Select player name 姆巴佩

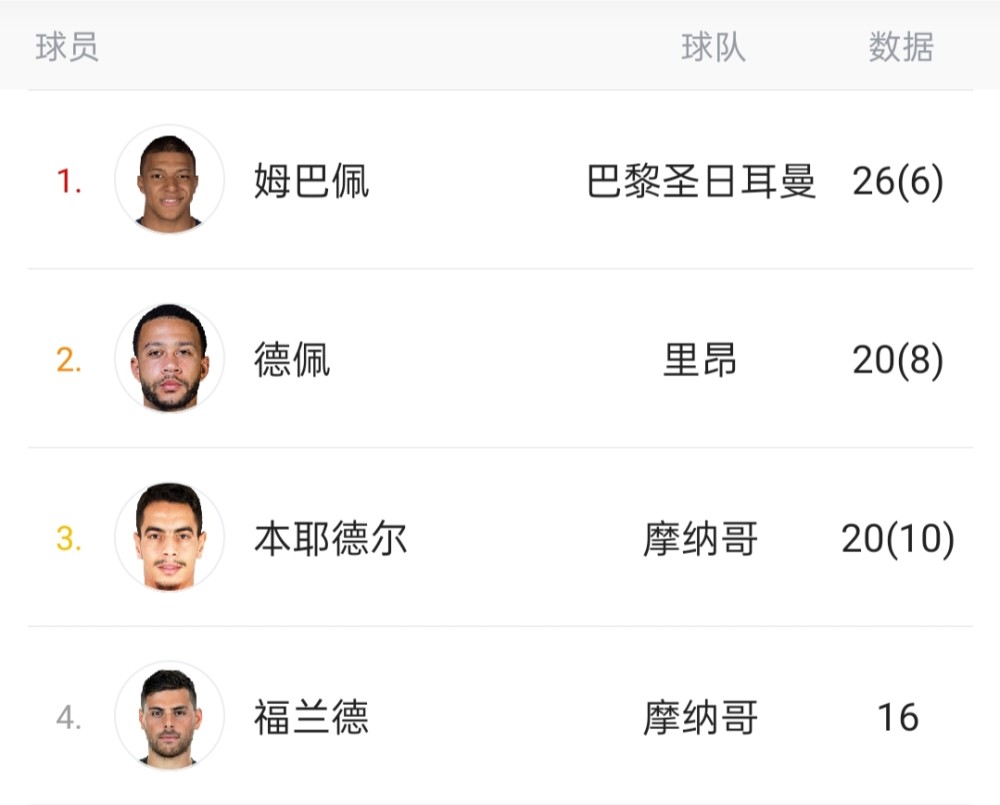pyautogui.click(x=311, y=181)
